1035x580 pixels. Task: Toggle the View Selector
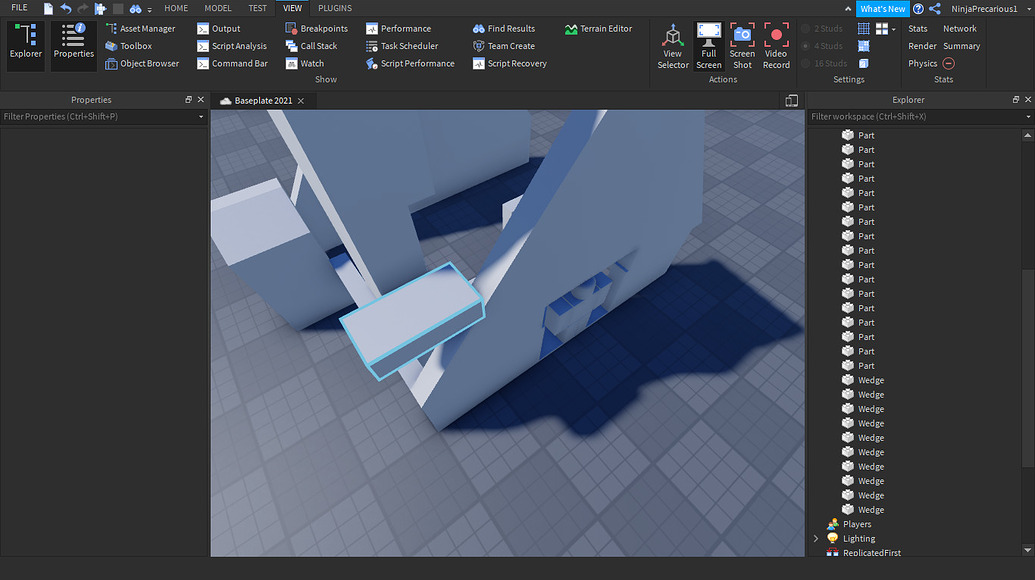point(673,46)
